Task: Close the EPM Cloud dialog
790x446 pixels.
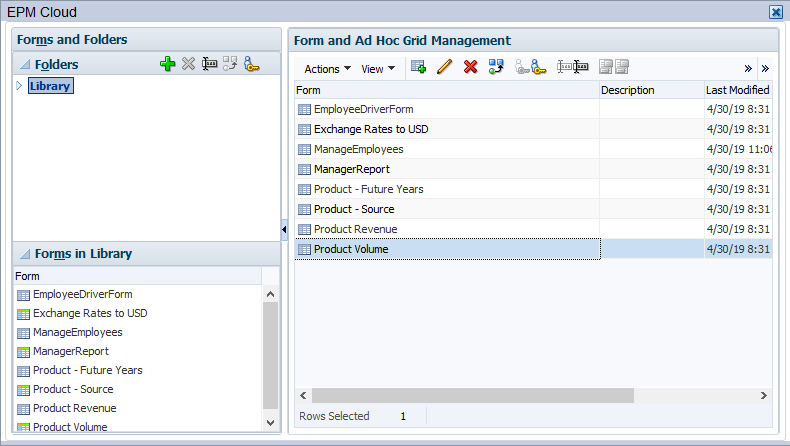Action: [x=776, y=12]
